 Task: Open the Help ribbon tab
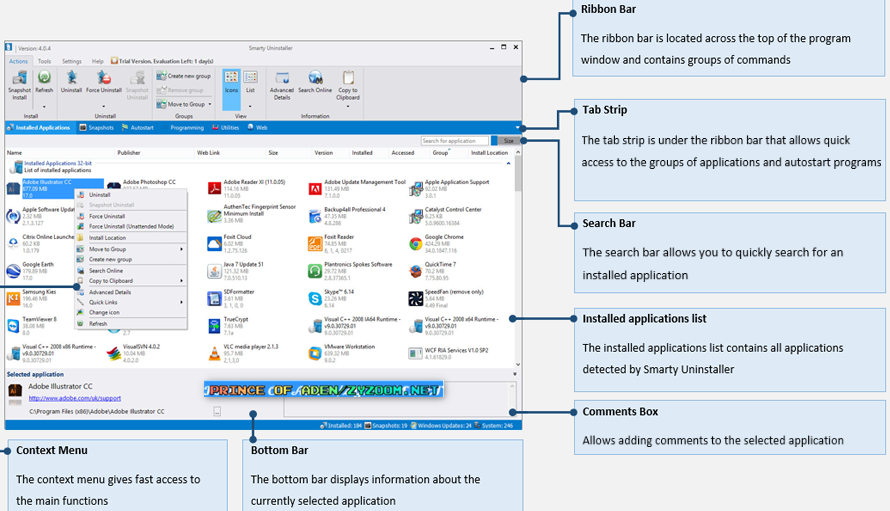pyautogui.click(x=98, y=61)
